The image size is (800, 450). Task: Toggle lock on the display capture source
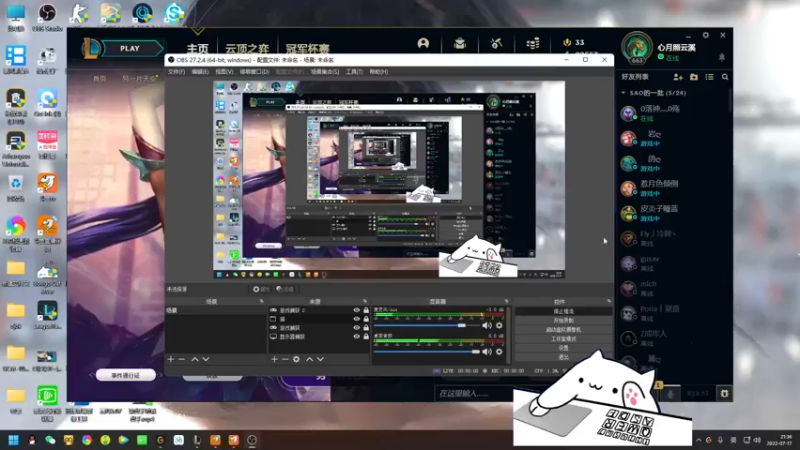[366, 336]
